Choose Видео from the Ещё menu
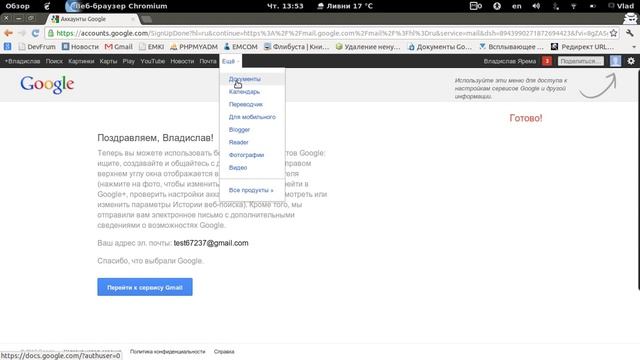 coord(252,167)
